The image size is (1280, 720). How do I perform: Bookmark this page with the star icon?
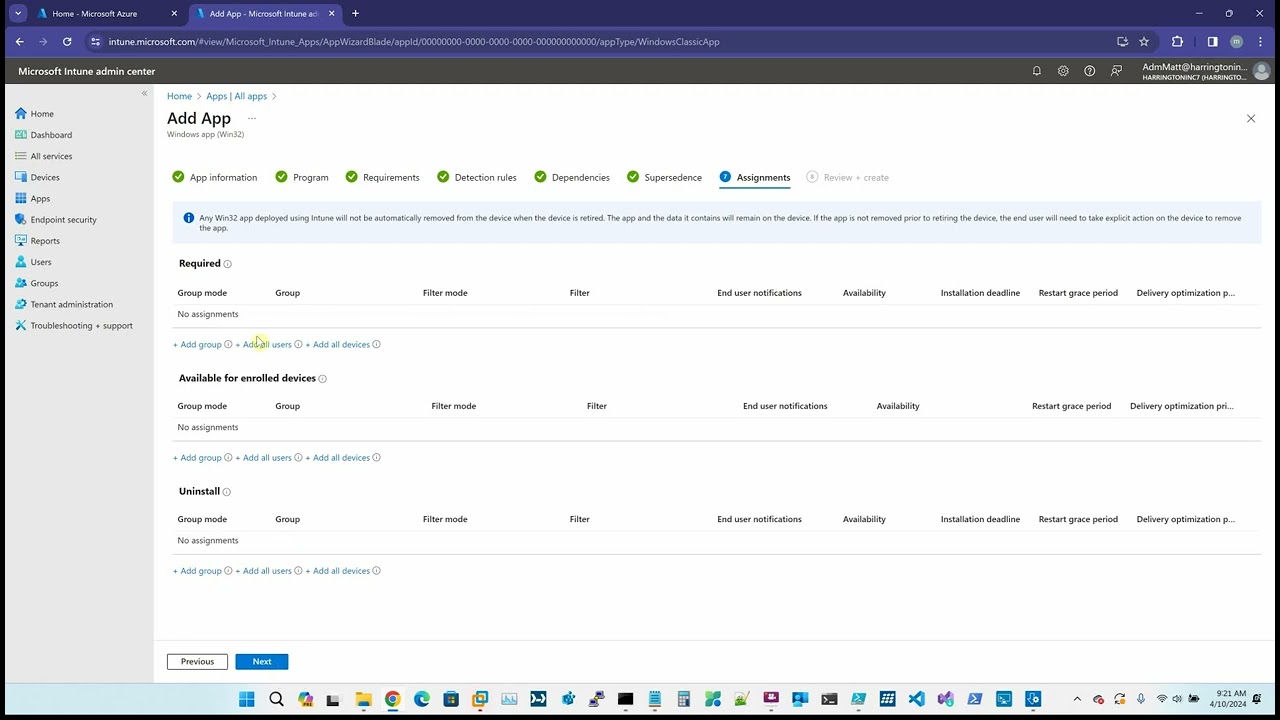click(x=1144, y=42)
